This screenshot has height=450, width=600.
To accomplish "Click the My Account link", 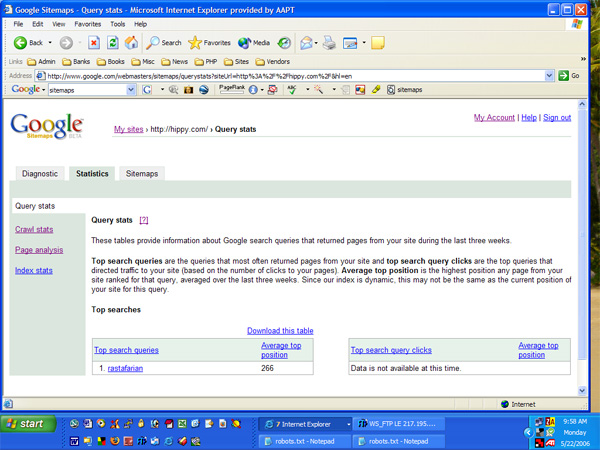I will coord(494,117).
